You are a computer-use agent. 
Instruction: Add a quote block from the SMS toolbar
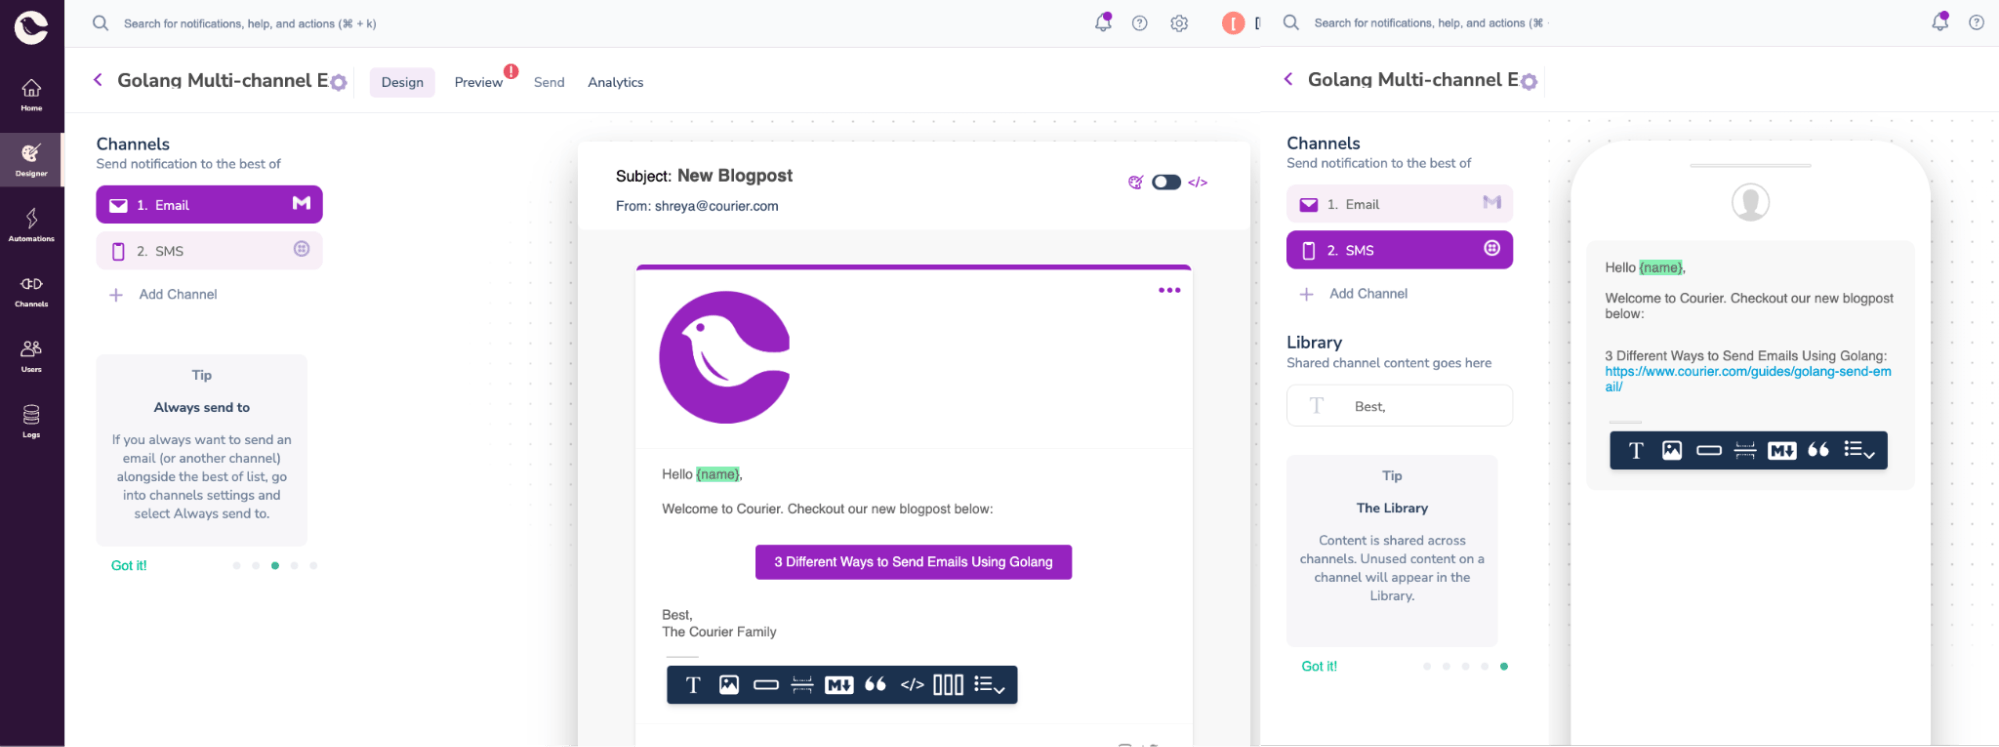[x=1818, y=450]
